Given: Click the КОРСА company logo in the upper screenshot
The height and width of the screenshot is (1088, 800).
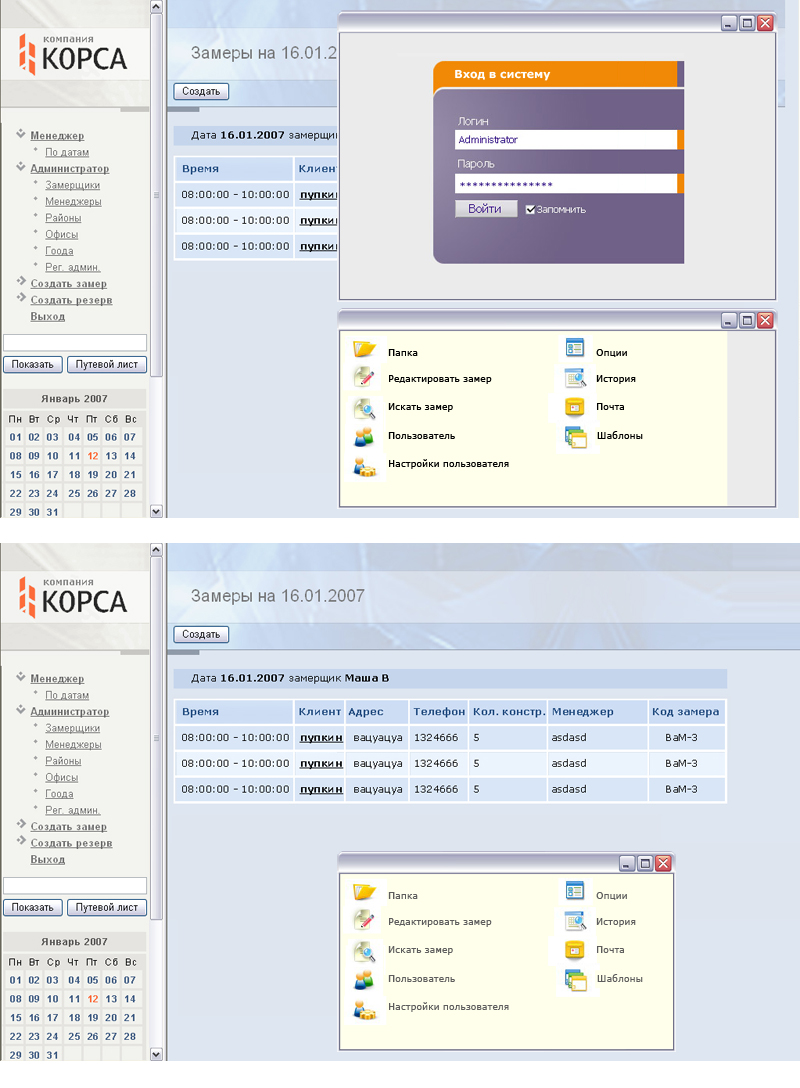Looking at the screenshot, I should [74, 53].
